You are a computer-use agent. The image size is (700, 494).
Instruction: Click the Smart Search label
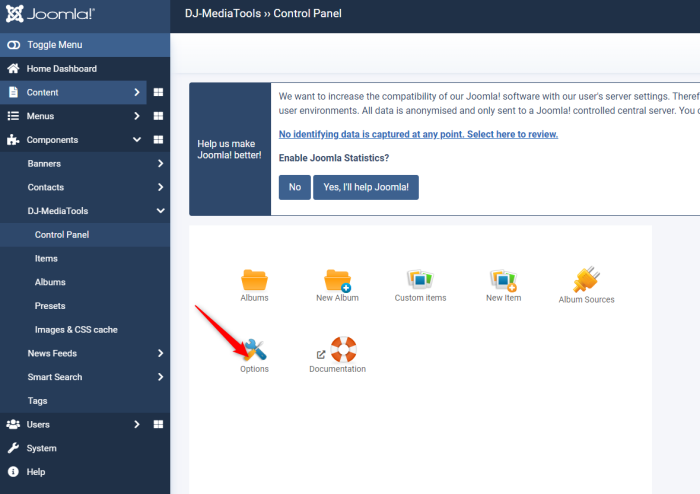(x=54, y=377)
